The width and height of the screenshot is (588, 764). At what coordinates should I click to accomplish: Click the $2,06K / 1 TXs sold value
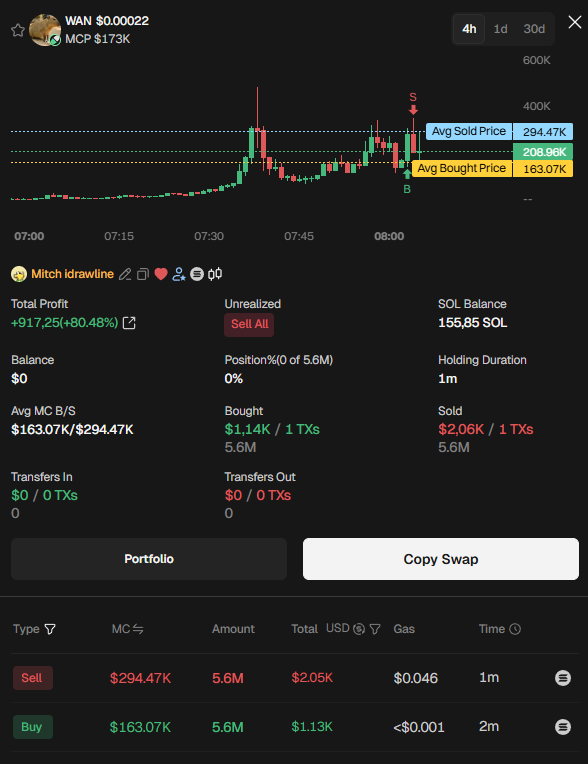click(486, 429)
